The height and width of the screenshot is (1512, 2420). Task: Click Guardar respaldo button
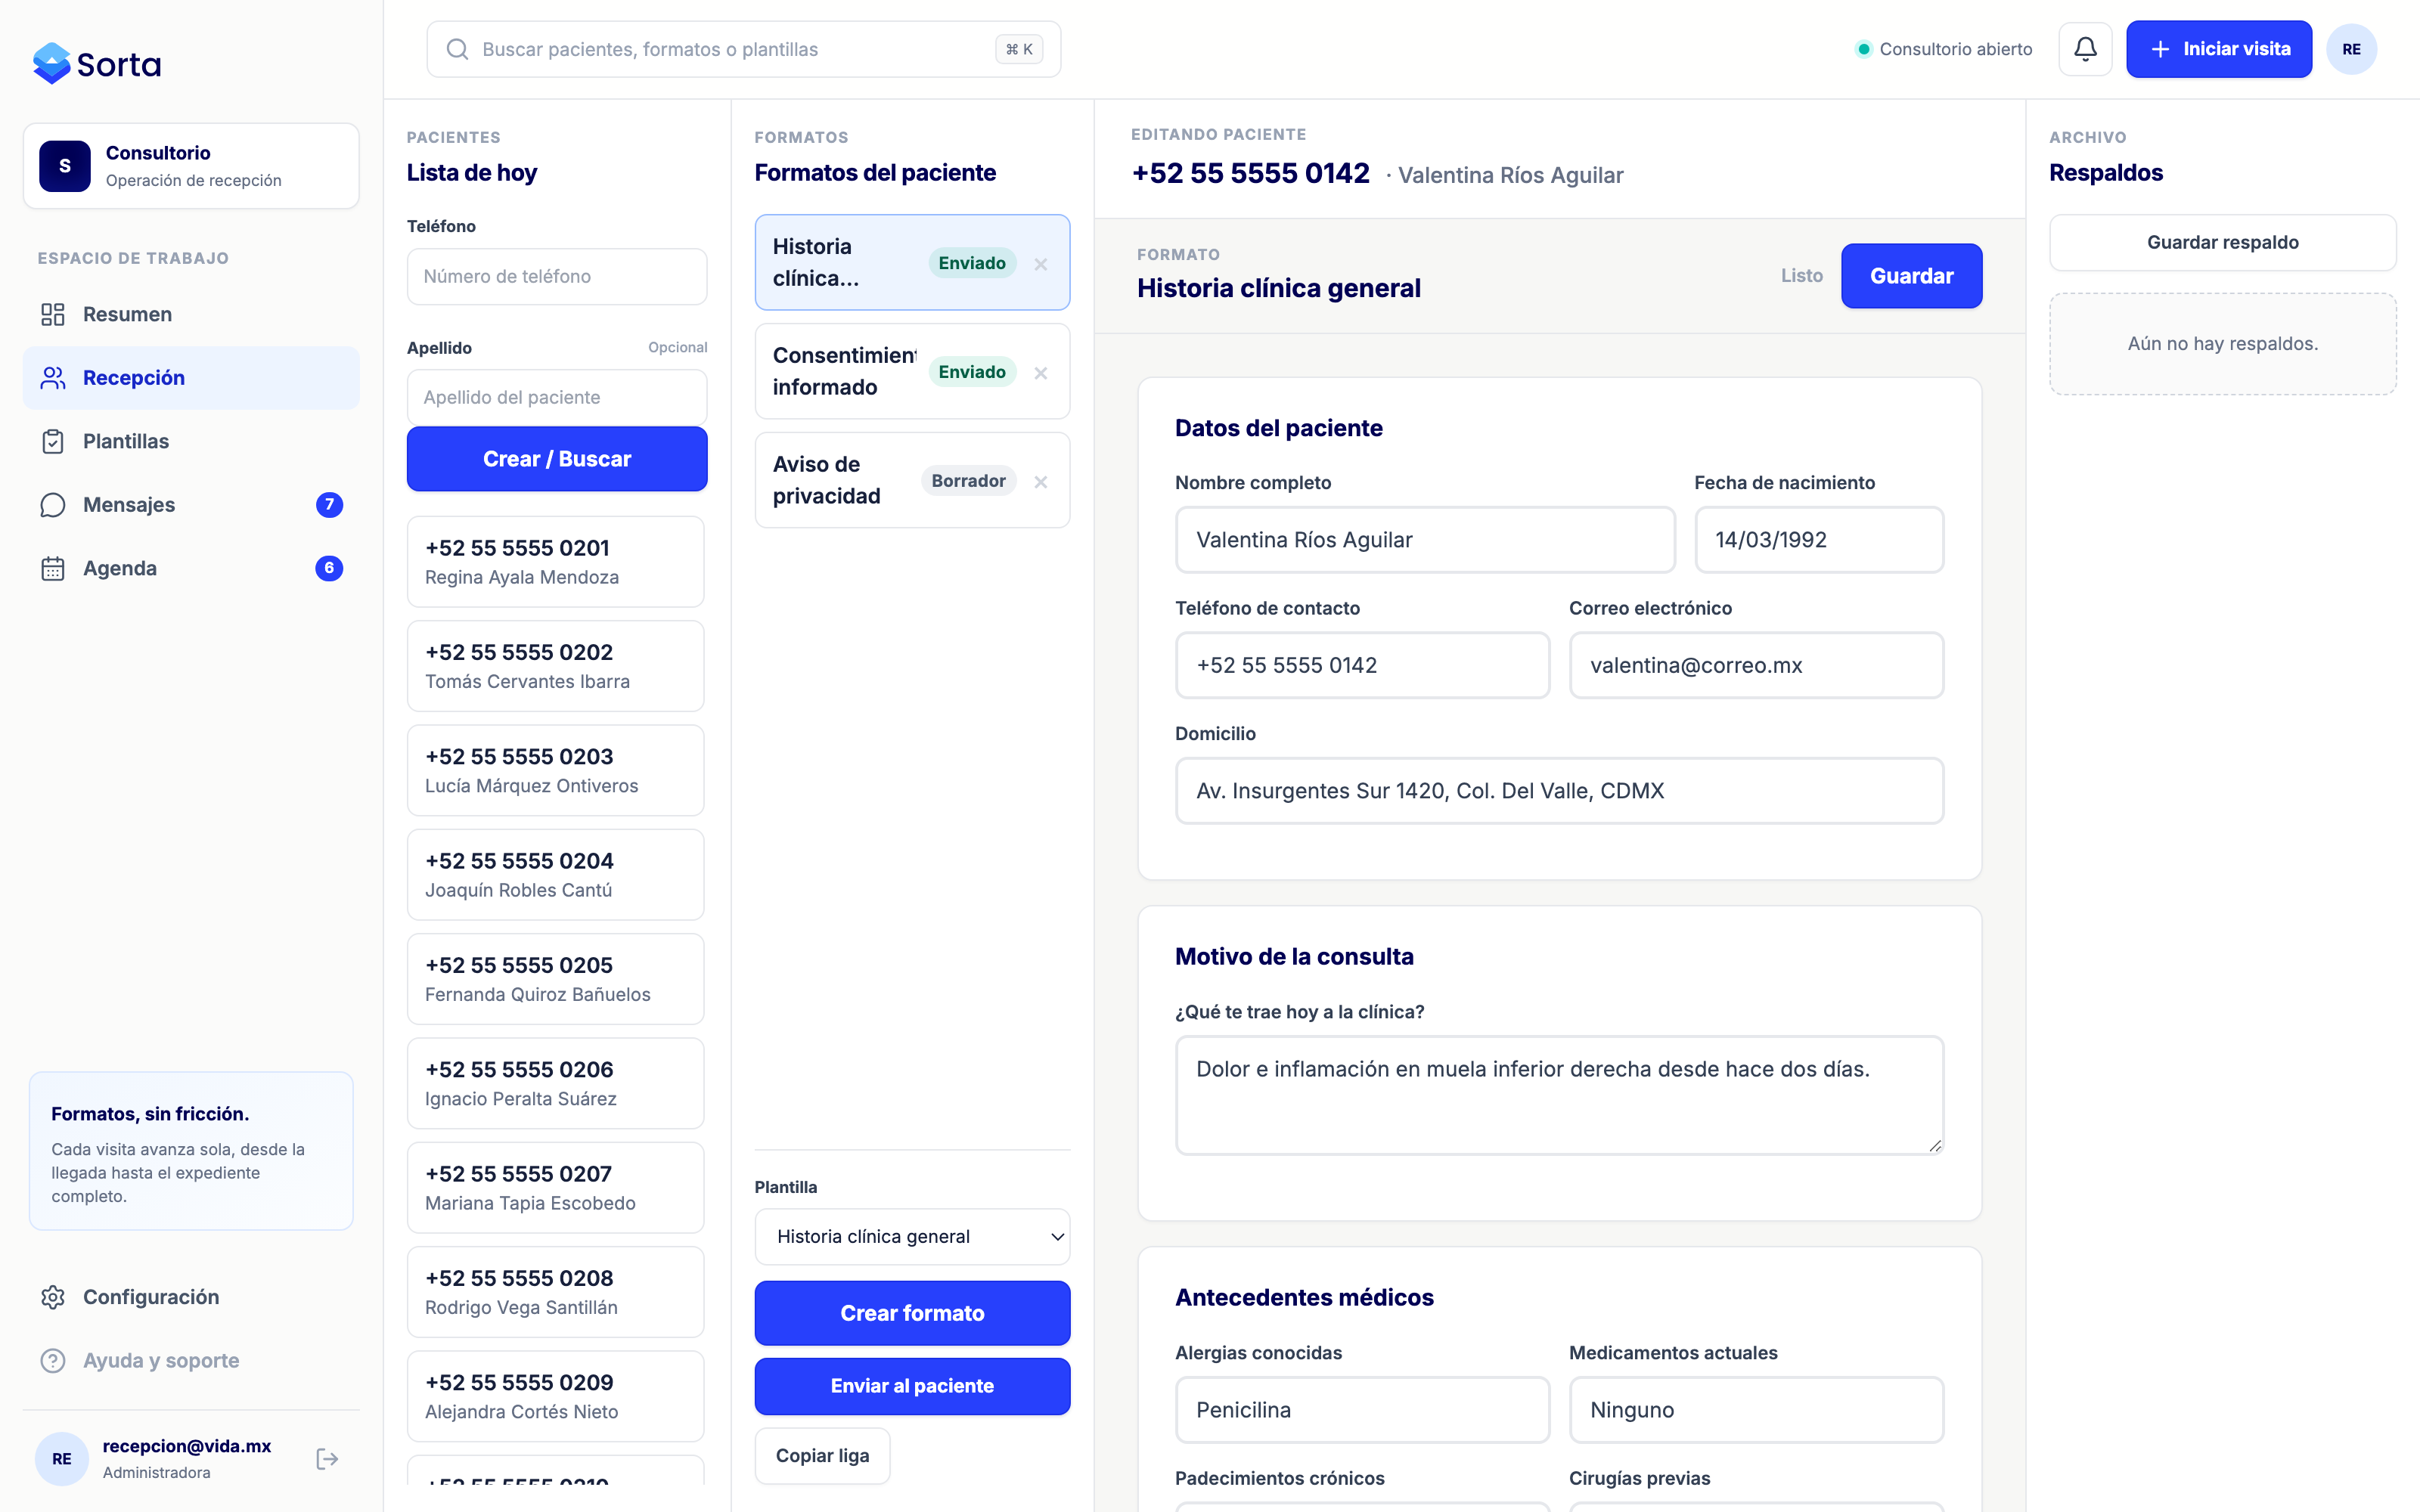point(2222,243)
